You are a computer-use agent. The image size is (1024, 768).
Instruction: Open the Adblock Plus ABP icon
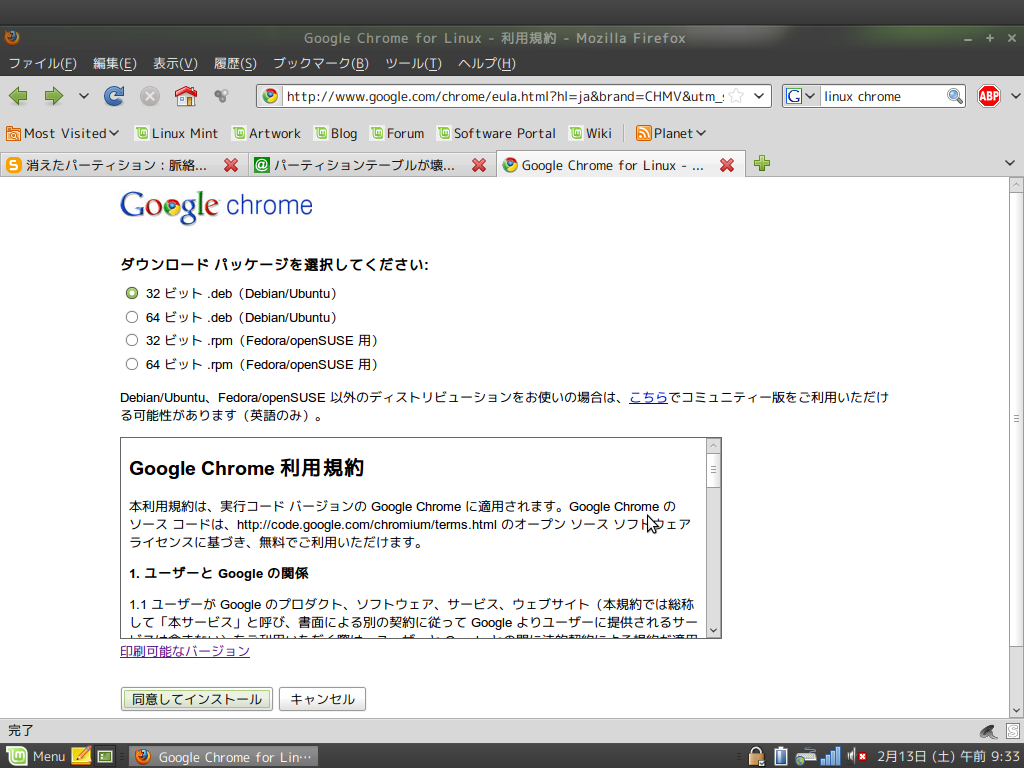pos(989,97)
